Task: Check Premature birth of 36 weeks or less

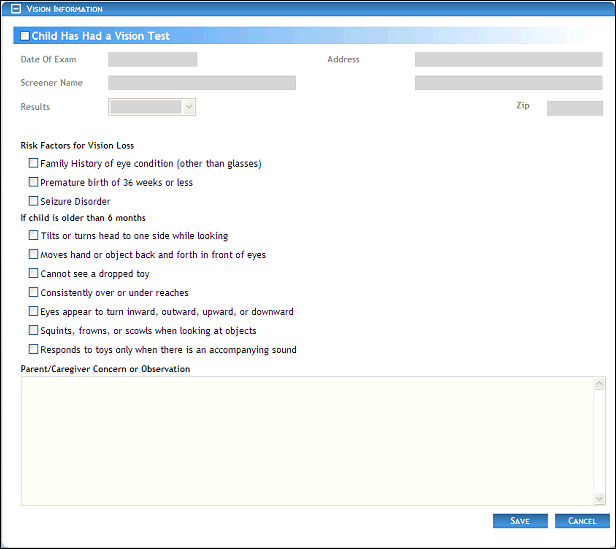Action: click(x=34, y=182)
